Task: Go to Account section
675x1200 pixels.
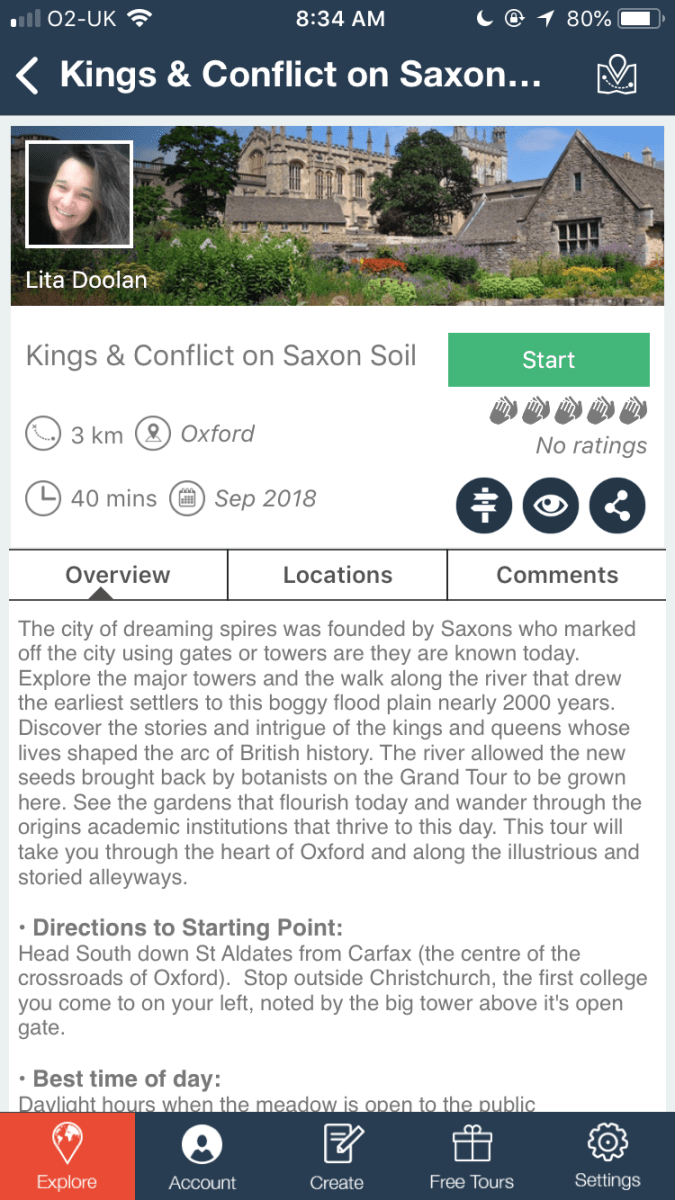Action: point(202,1156)
